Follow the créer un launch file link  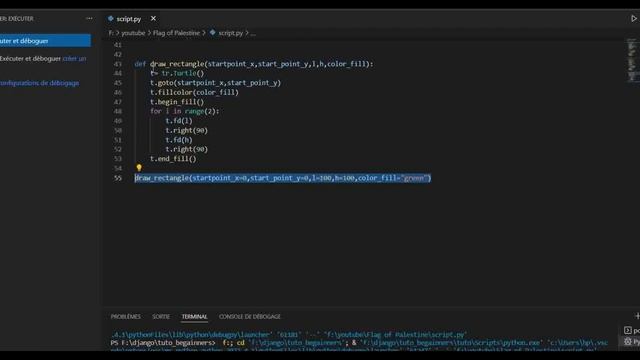tap(74, 58)
